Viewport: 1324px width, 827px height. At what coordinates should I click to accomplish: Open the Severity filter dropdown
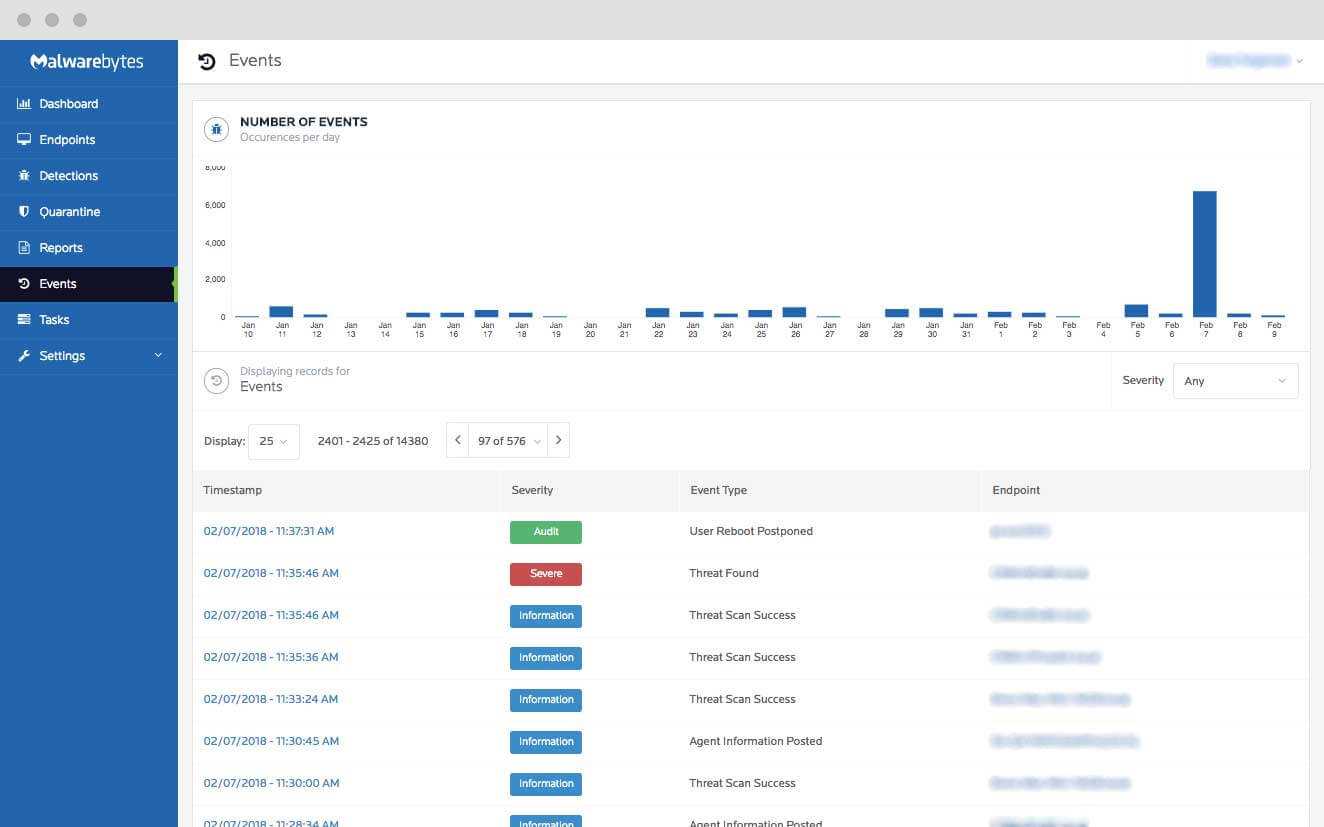pos(1235,381)
